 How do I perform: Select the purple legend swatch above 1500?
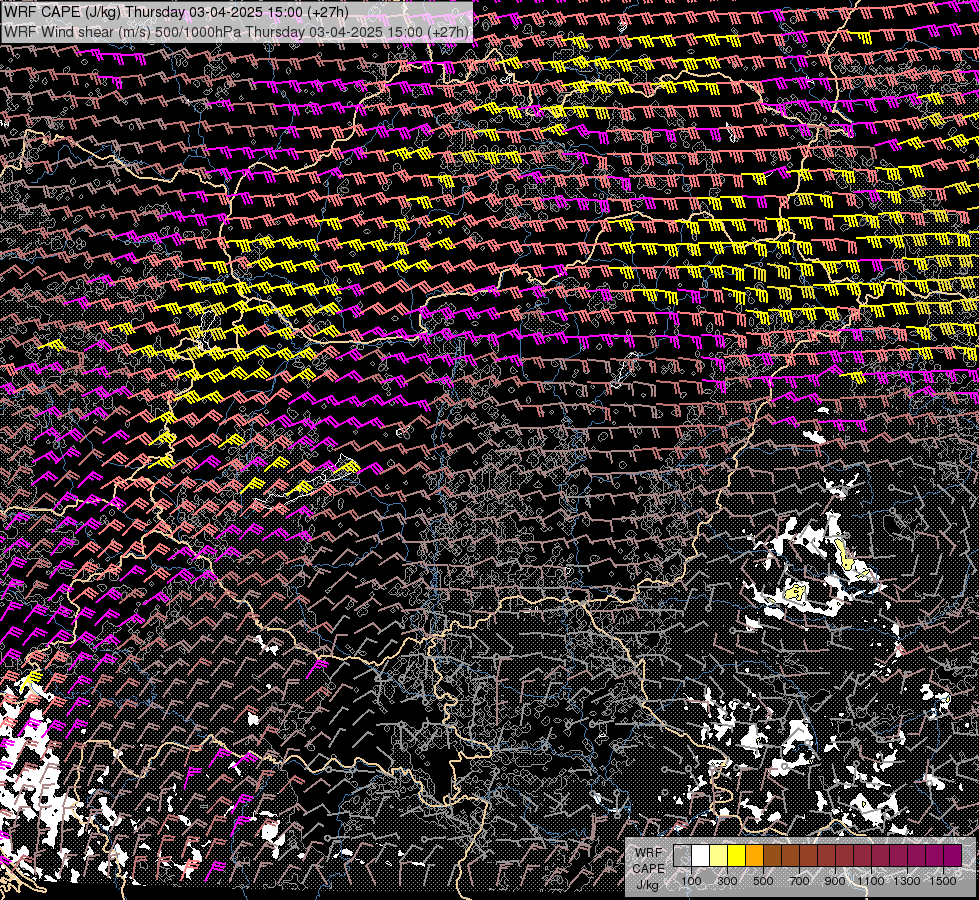[953, 855]
